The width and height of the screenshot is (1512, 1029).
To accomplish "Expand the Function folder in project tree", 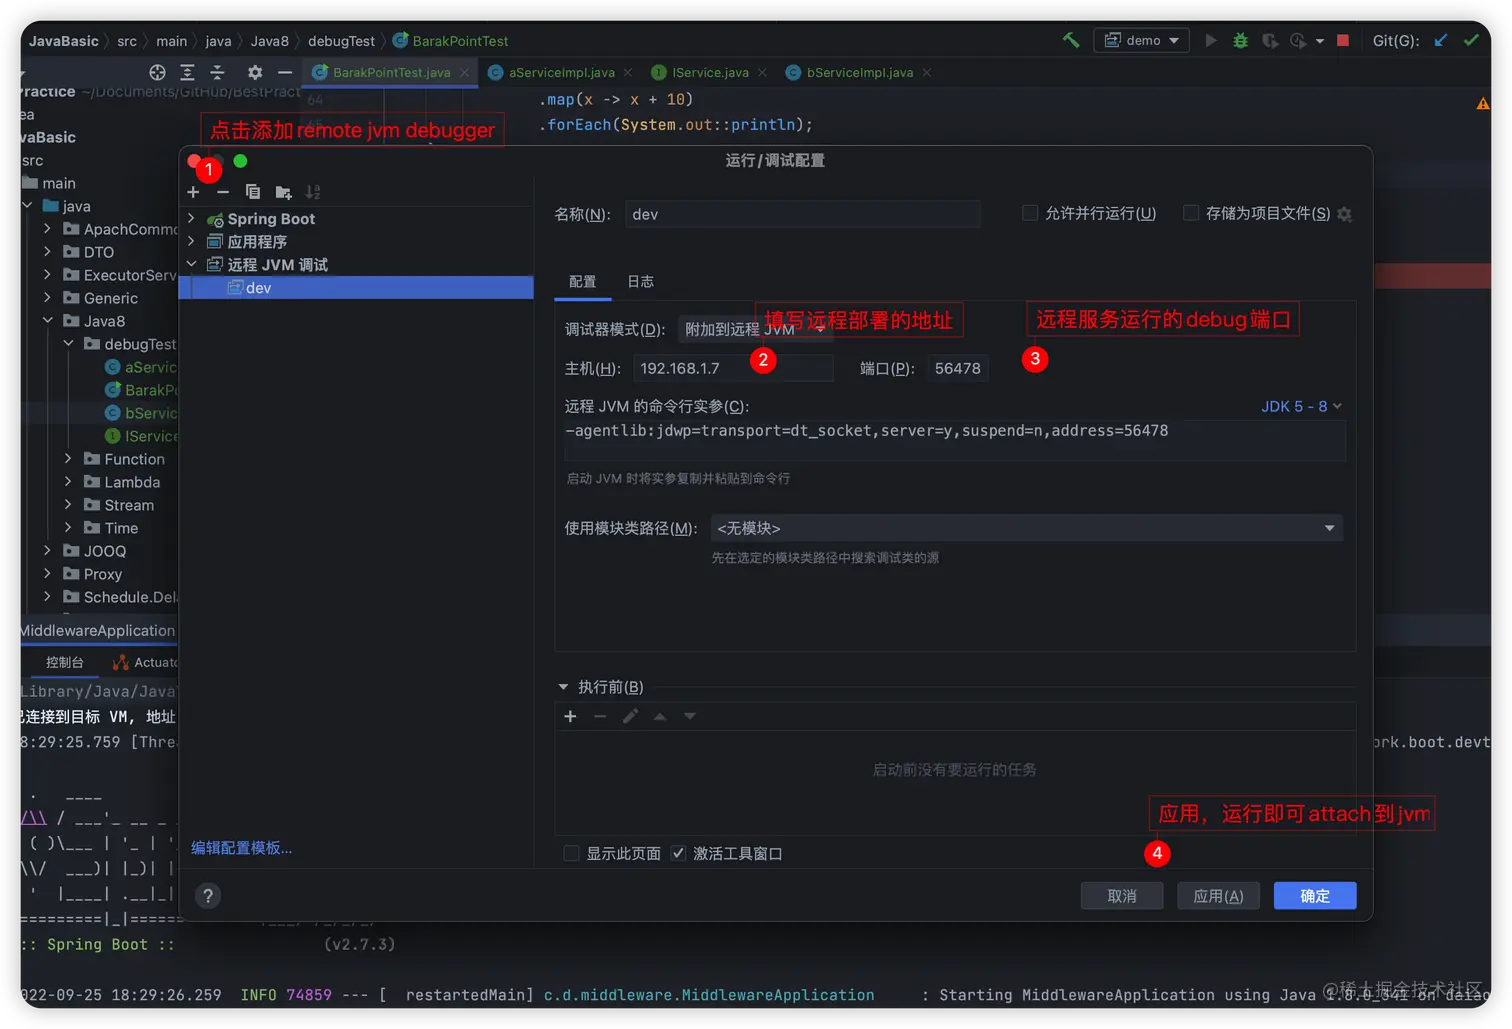I will [68, 459].
